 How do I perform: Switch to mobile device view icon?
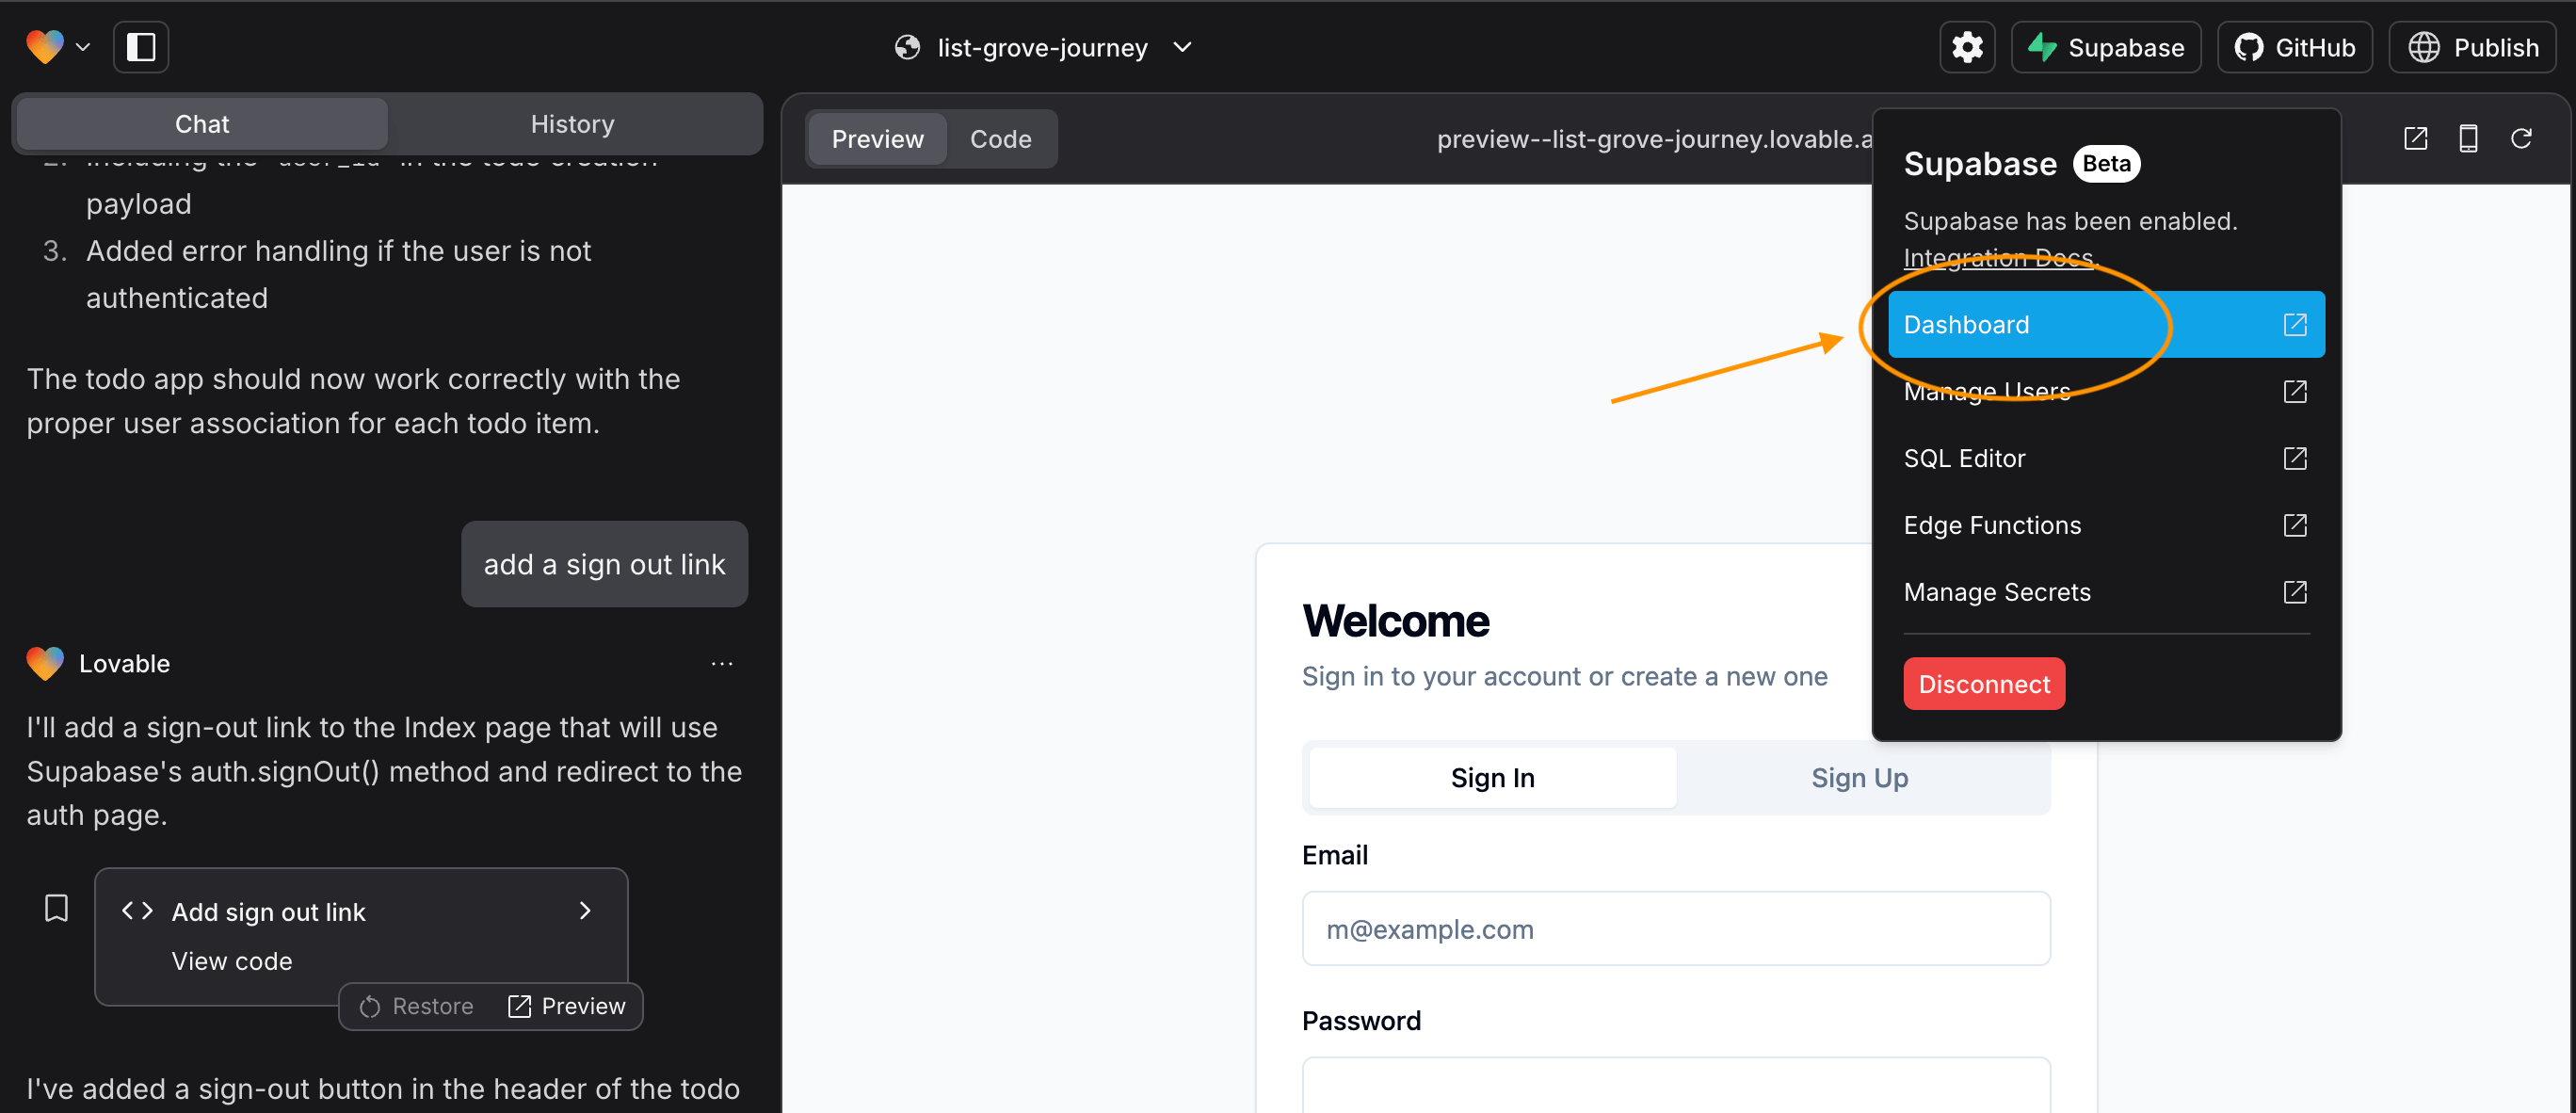(2467, 138)
